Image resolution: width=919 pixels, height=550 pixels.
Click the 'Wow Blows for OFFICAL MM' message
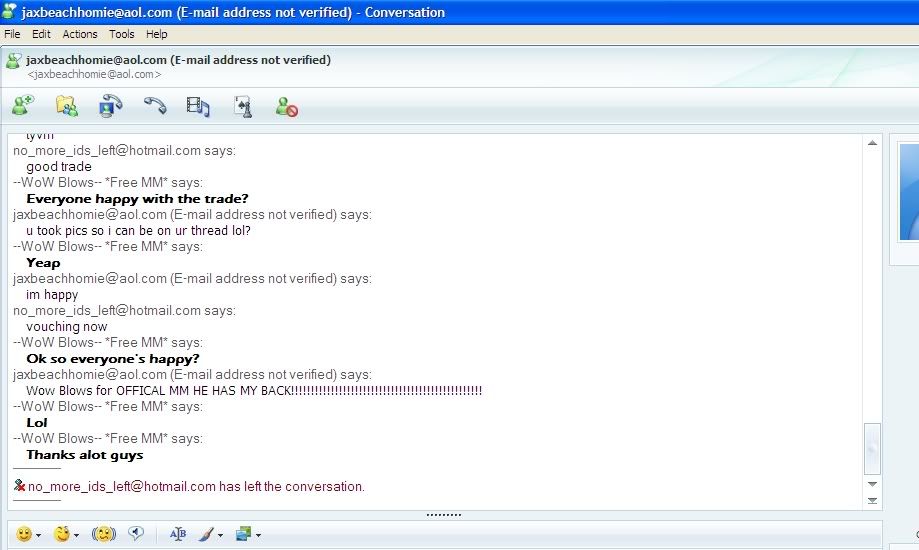tap(254, 391)
